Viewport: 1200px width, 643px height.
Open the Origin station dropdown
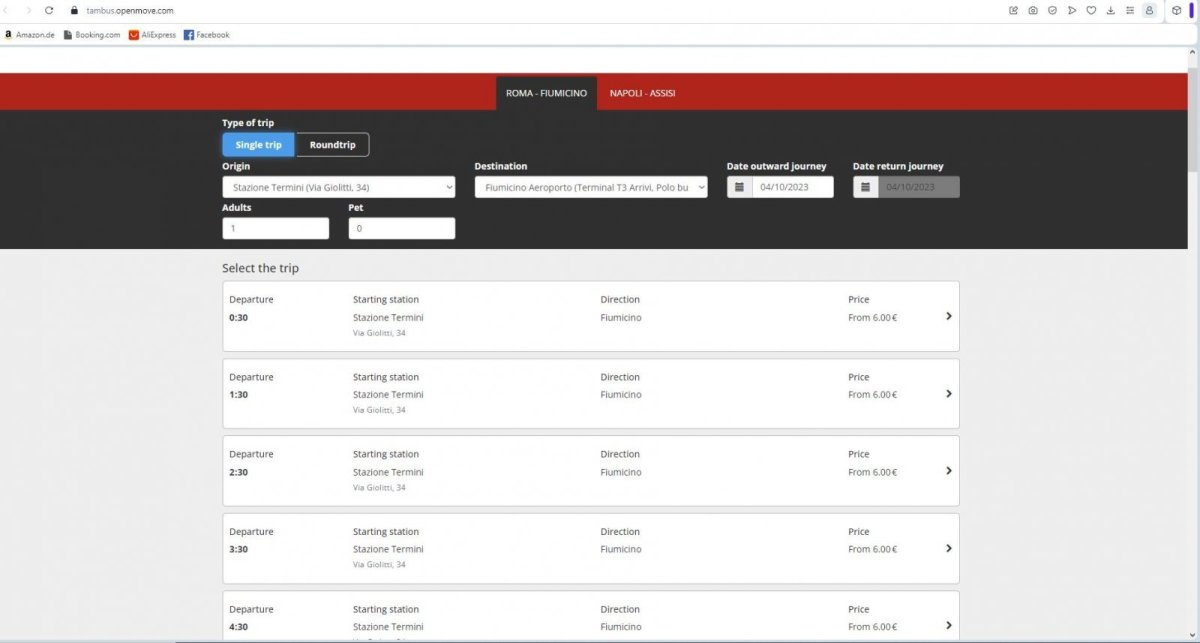[x=338, y=187]
